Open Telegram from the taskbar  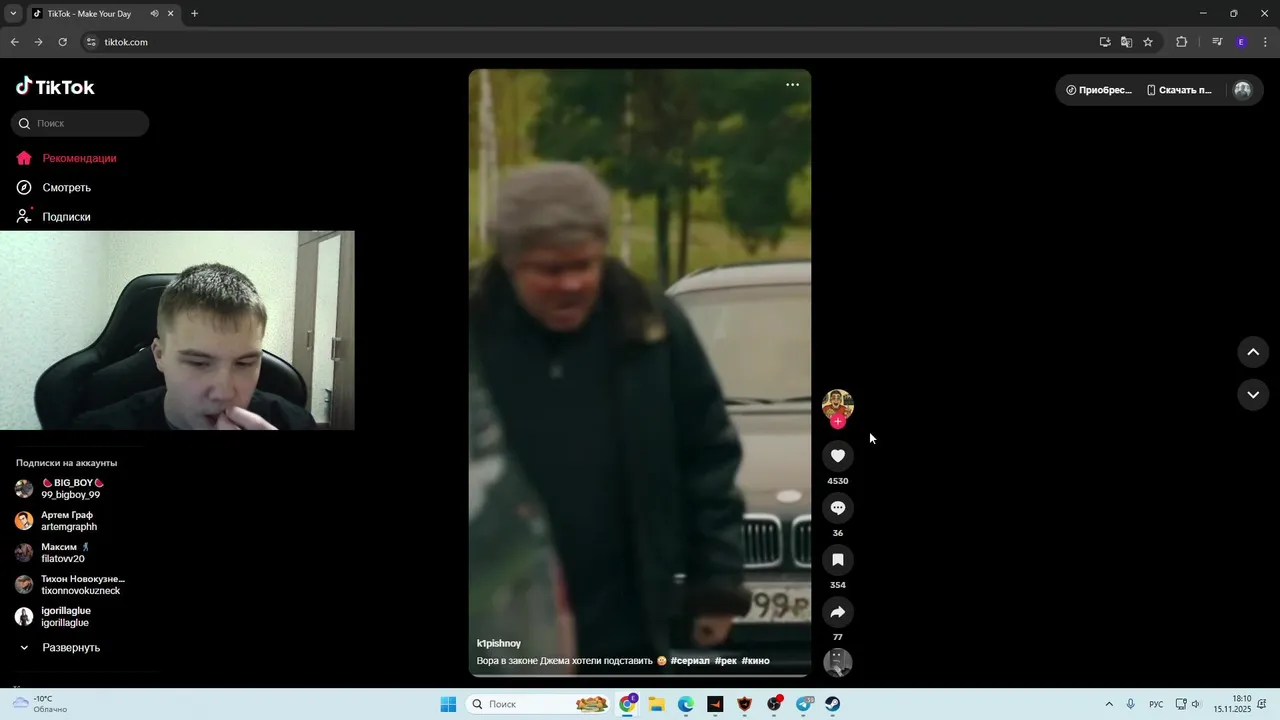pos(804,704)
